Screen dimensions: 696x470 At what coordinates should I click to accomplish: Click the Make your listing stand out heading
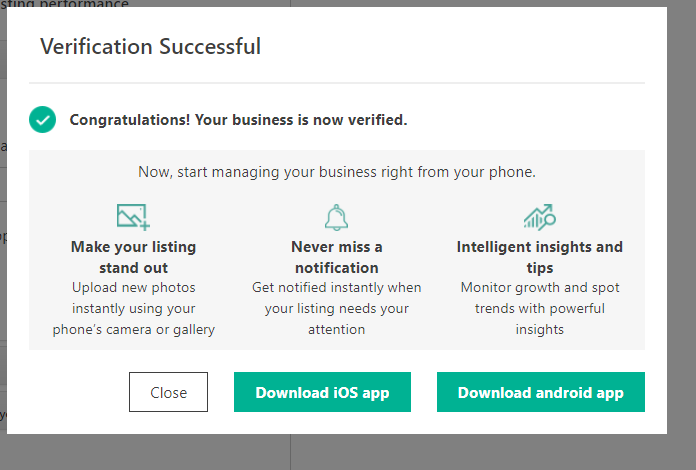(x=133, y=257)
